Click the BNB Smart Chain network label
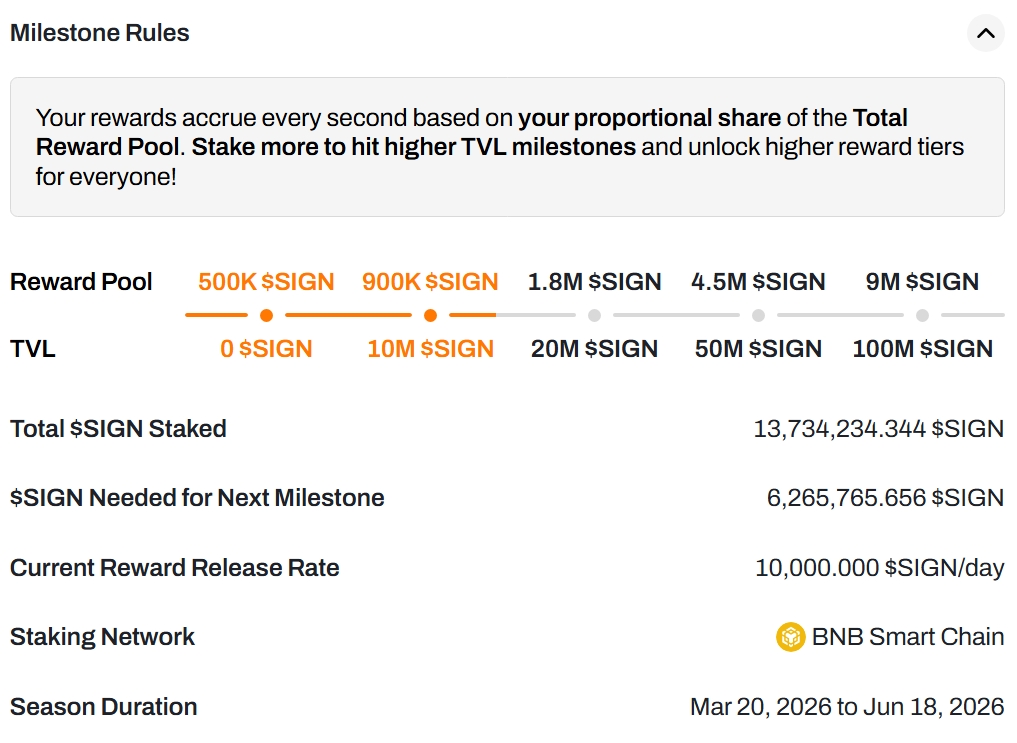1017x743 pixels. click(908, 637)
